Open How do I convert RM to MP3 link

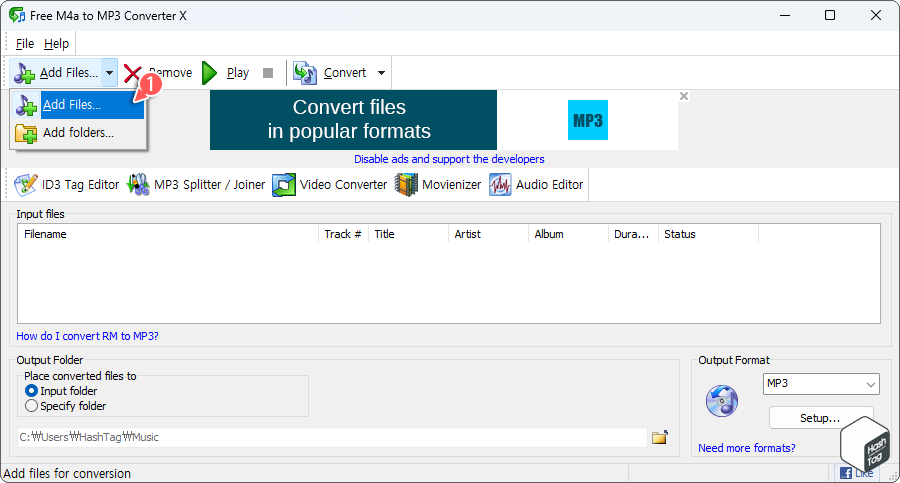[x=87, y=336]
